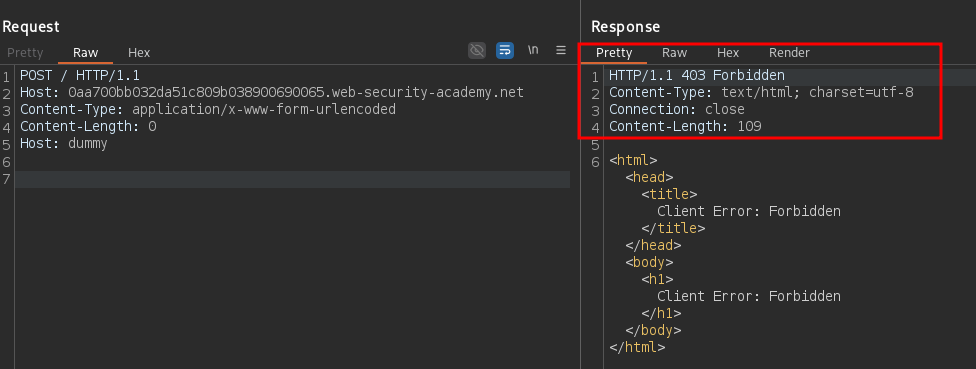Screen dimensions: 976x369
Task: Toggle hide non-printable characters eye icon
Action: [x=477, y=50]
